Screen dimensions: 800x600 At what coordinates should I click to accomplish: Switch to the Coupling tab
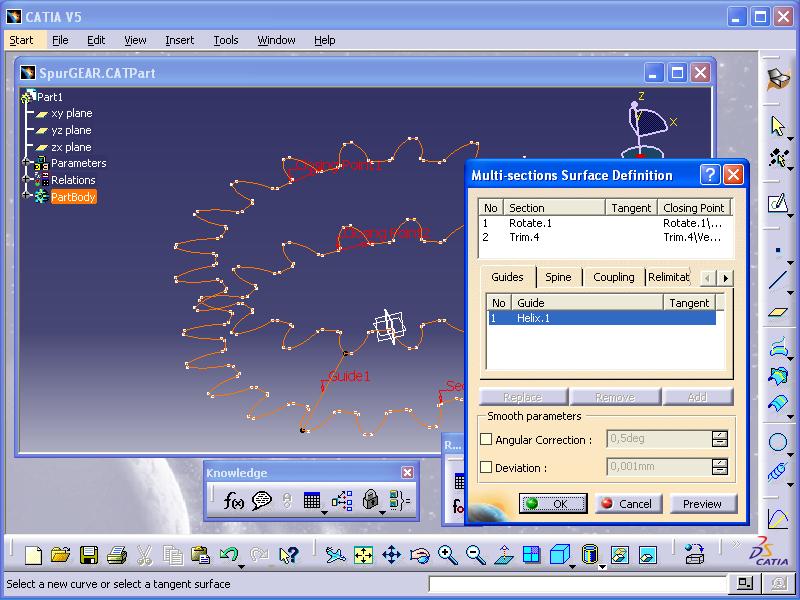point(613,277)
